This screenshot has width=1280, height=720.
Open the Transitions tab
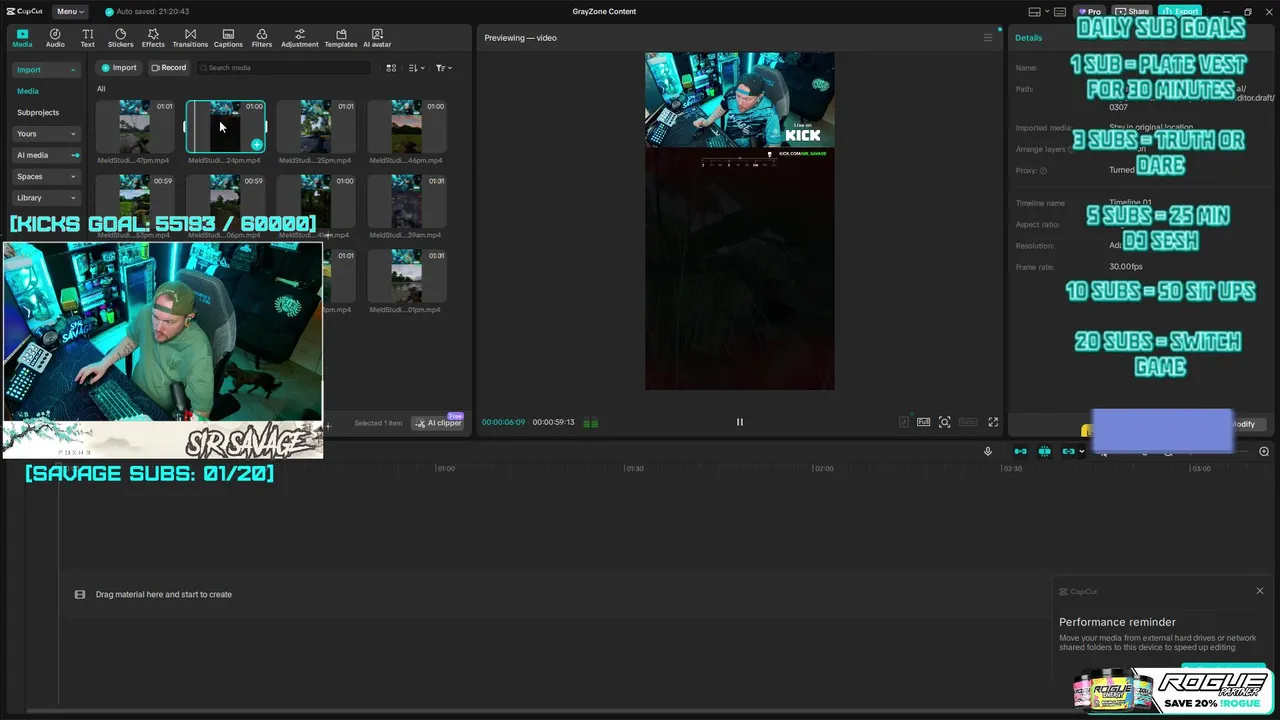pyautogui.click(x=190, y=38)
